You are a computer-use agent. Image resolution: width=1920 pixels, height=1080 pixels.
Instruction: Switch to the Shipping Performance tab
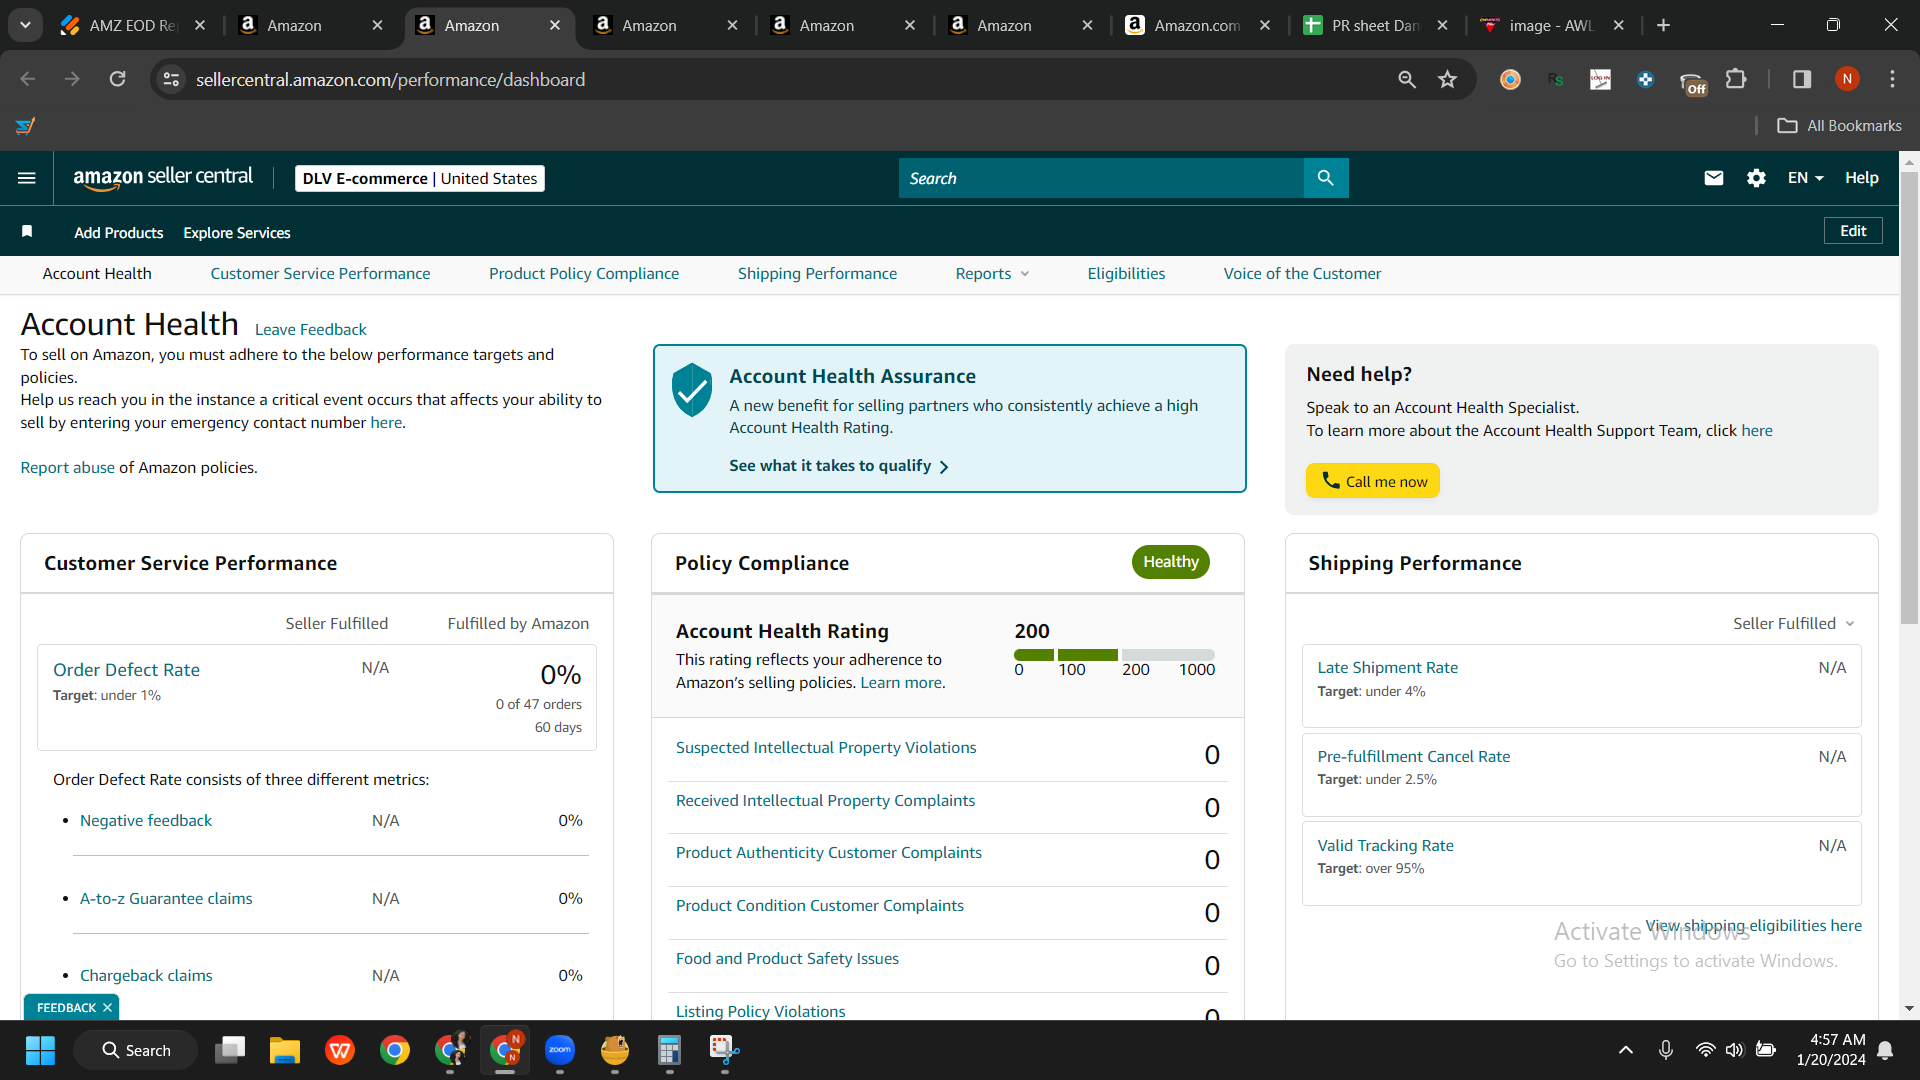(x=817, y=274)
